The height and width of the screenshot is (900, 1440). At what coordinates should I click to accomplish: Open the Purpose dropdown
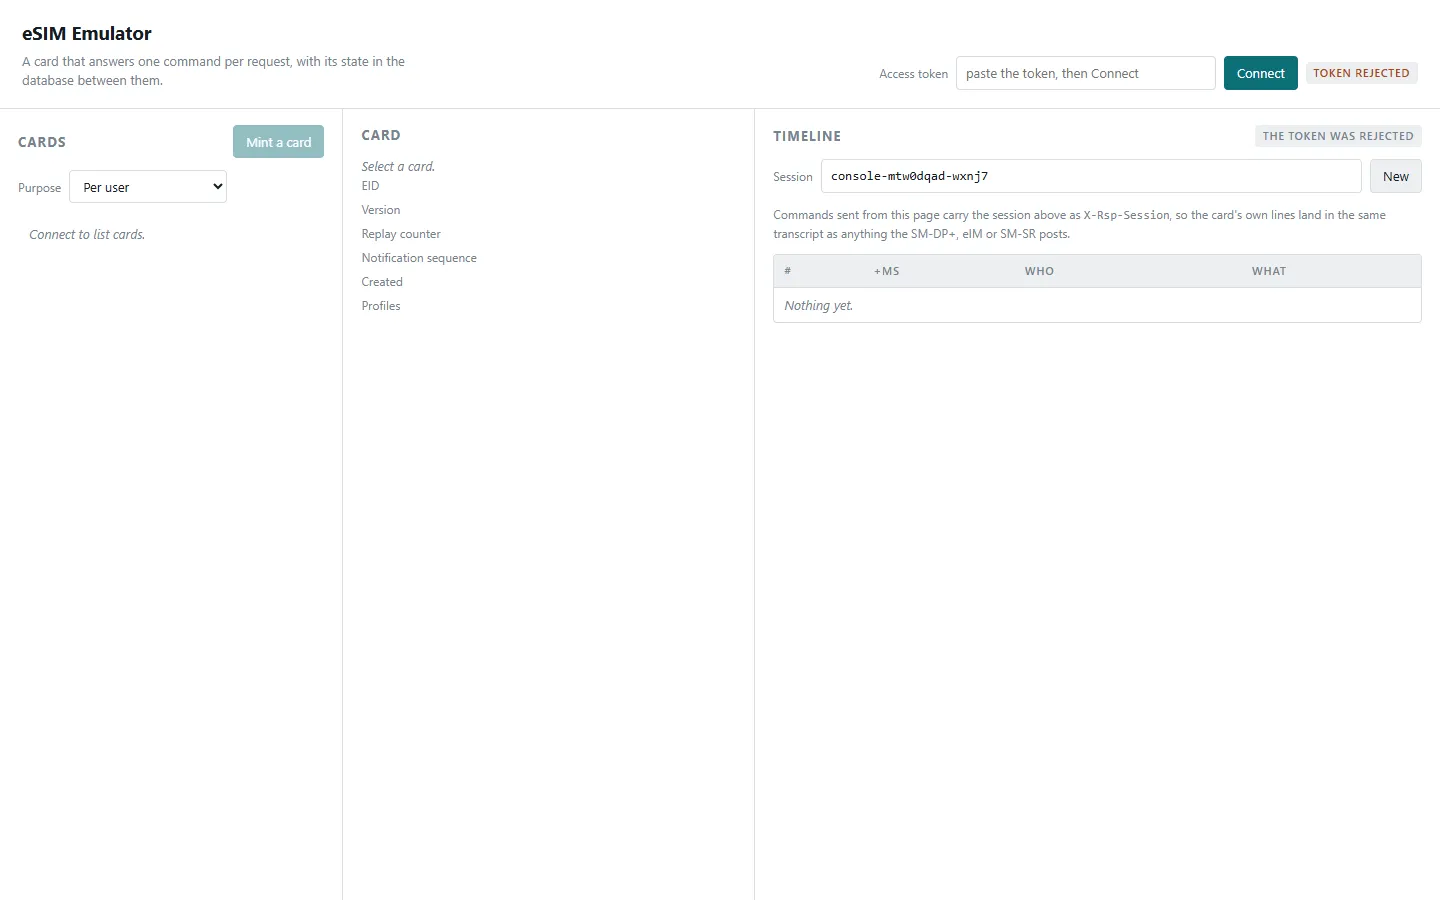coord(148,187)
